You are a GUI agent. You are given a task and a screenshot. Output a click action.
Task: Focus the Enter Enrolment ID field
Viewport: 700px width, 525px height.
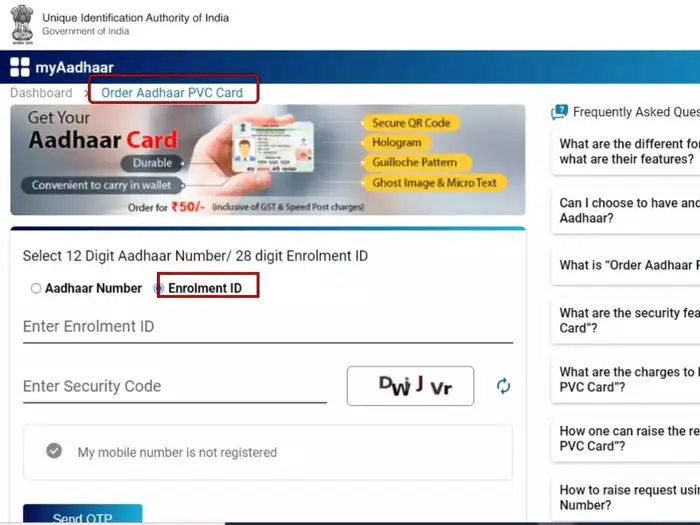(268, 327)
